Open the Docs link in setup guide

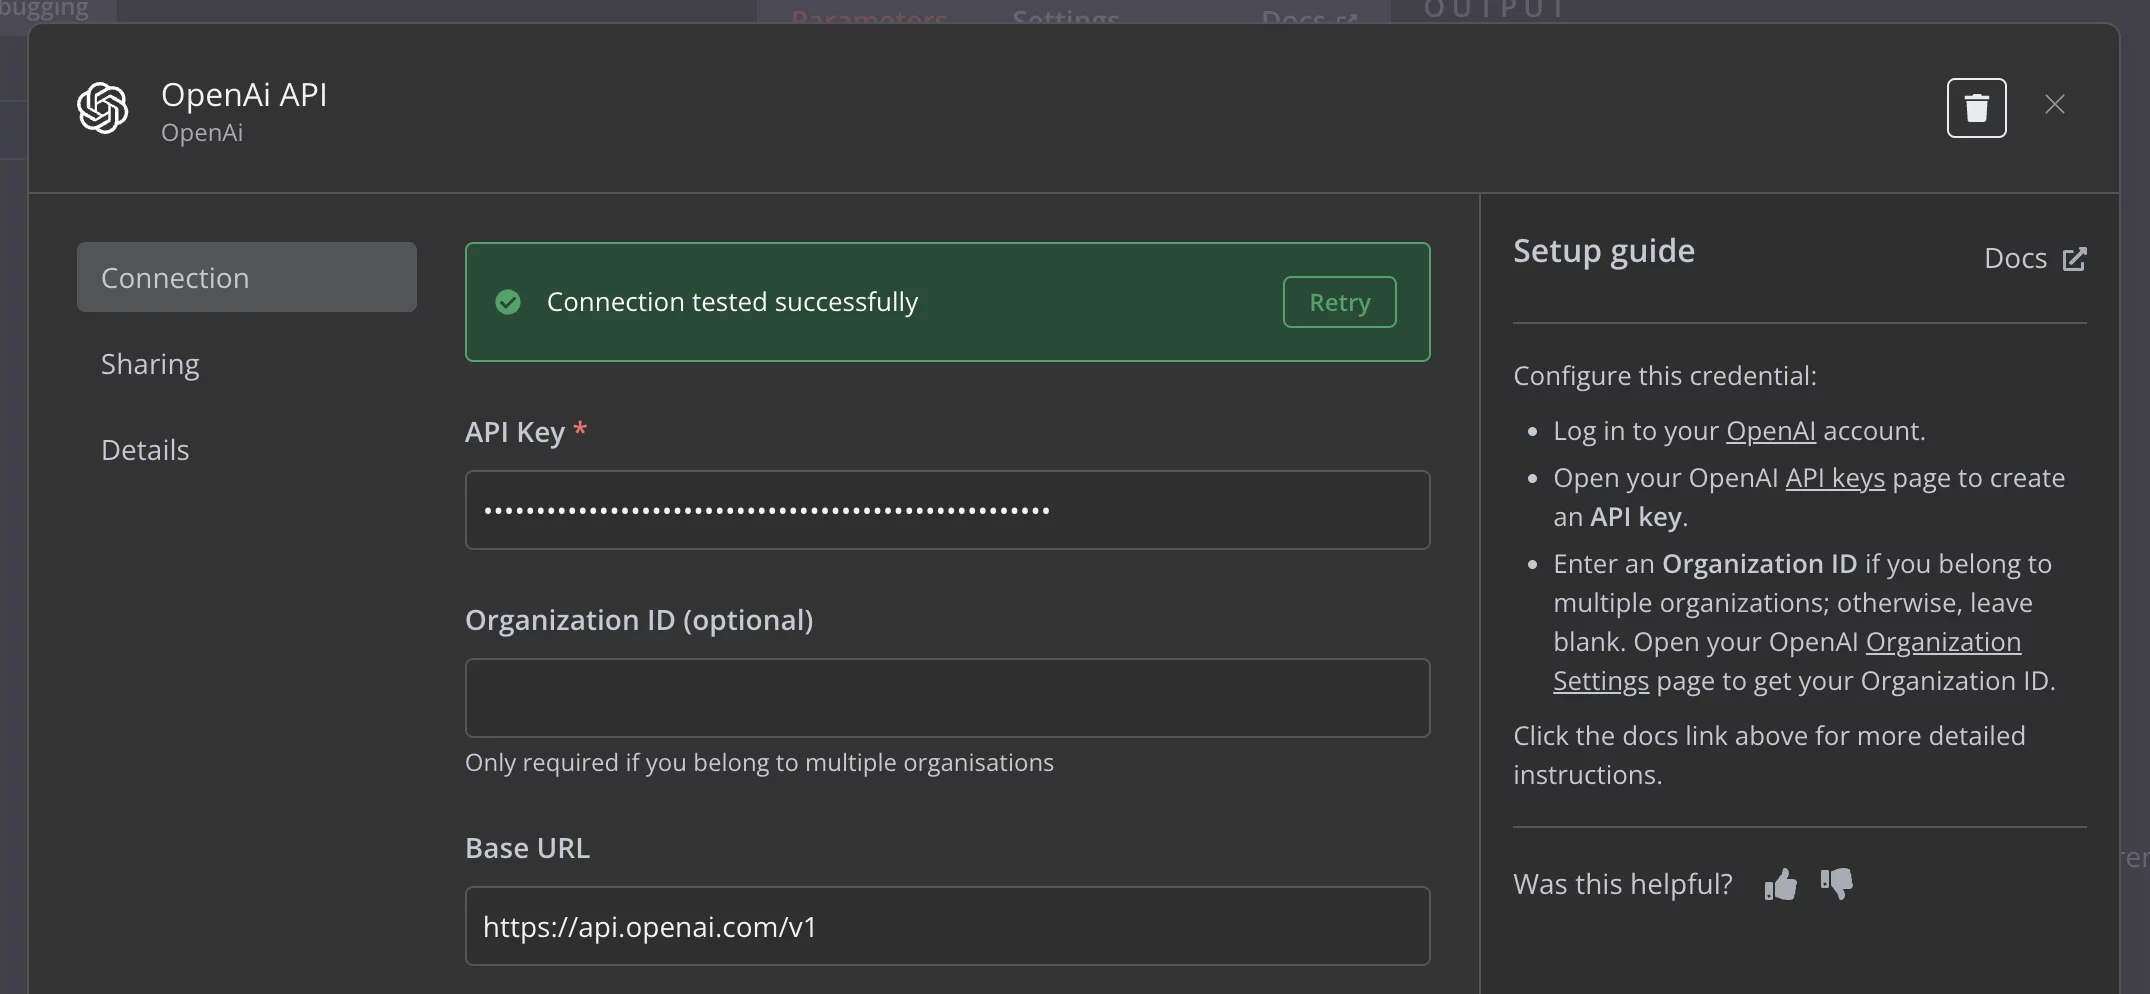[x=2035, y=258]
